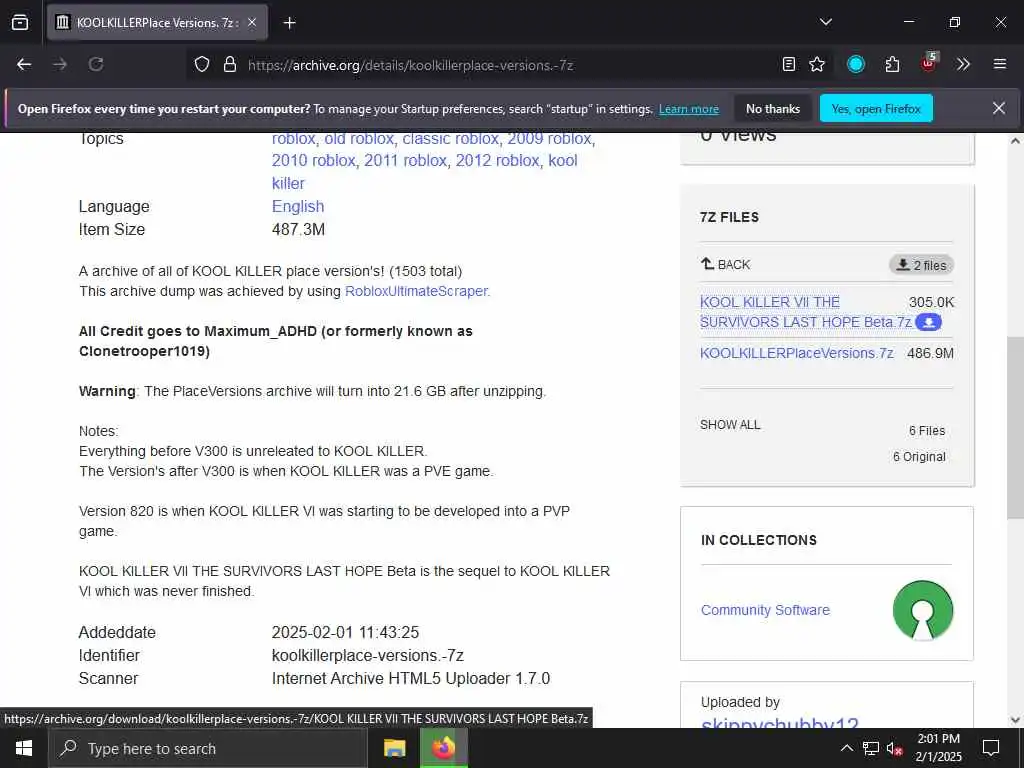Select Firefox icon in taskbar
1024x768 pixels.
pyautogui.click(x=443, y=748)
